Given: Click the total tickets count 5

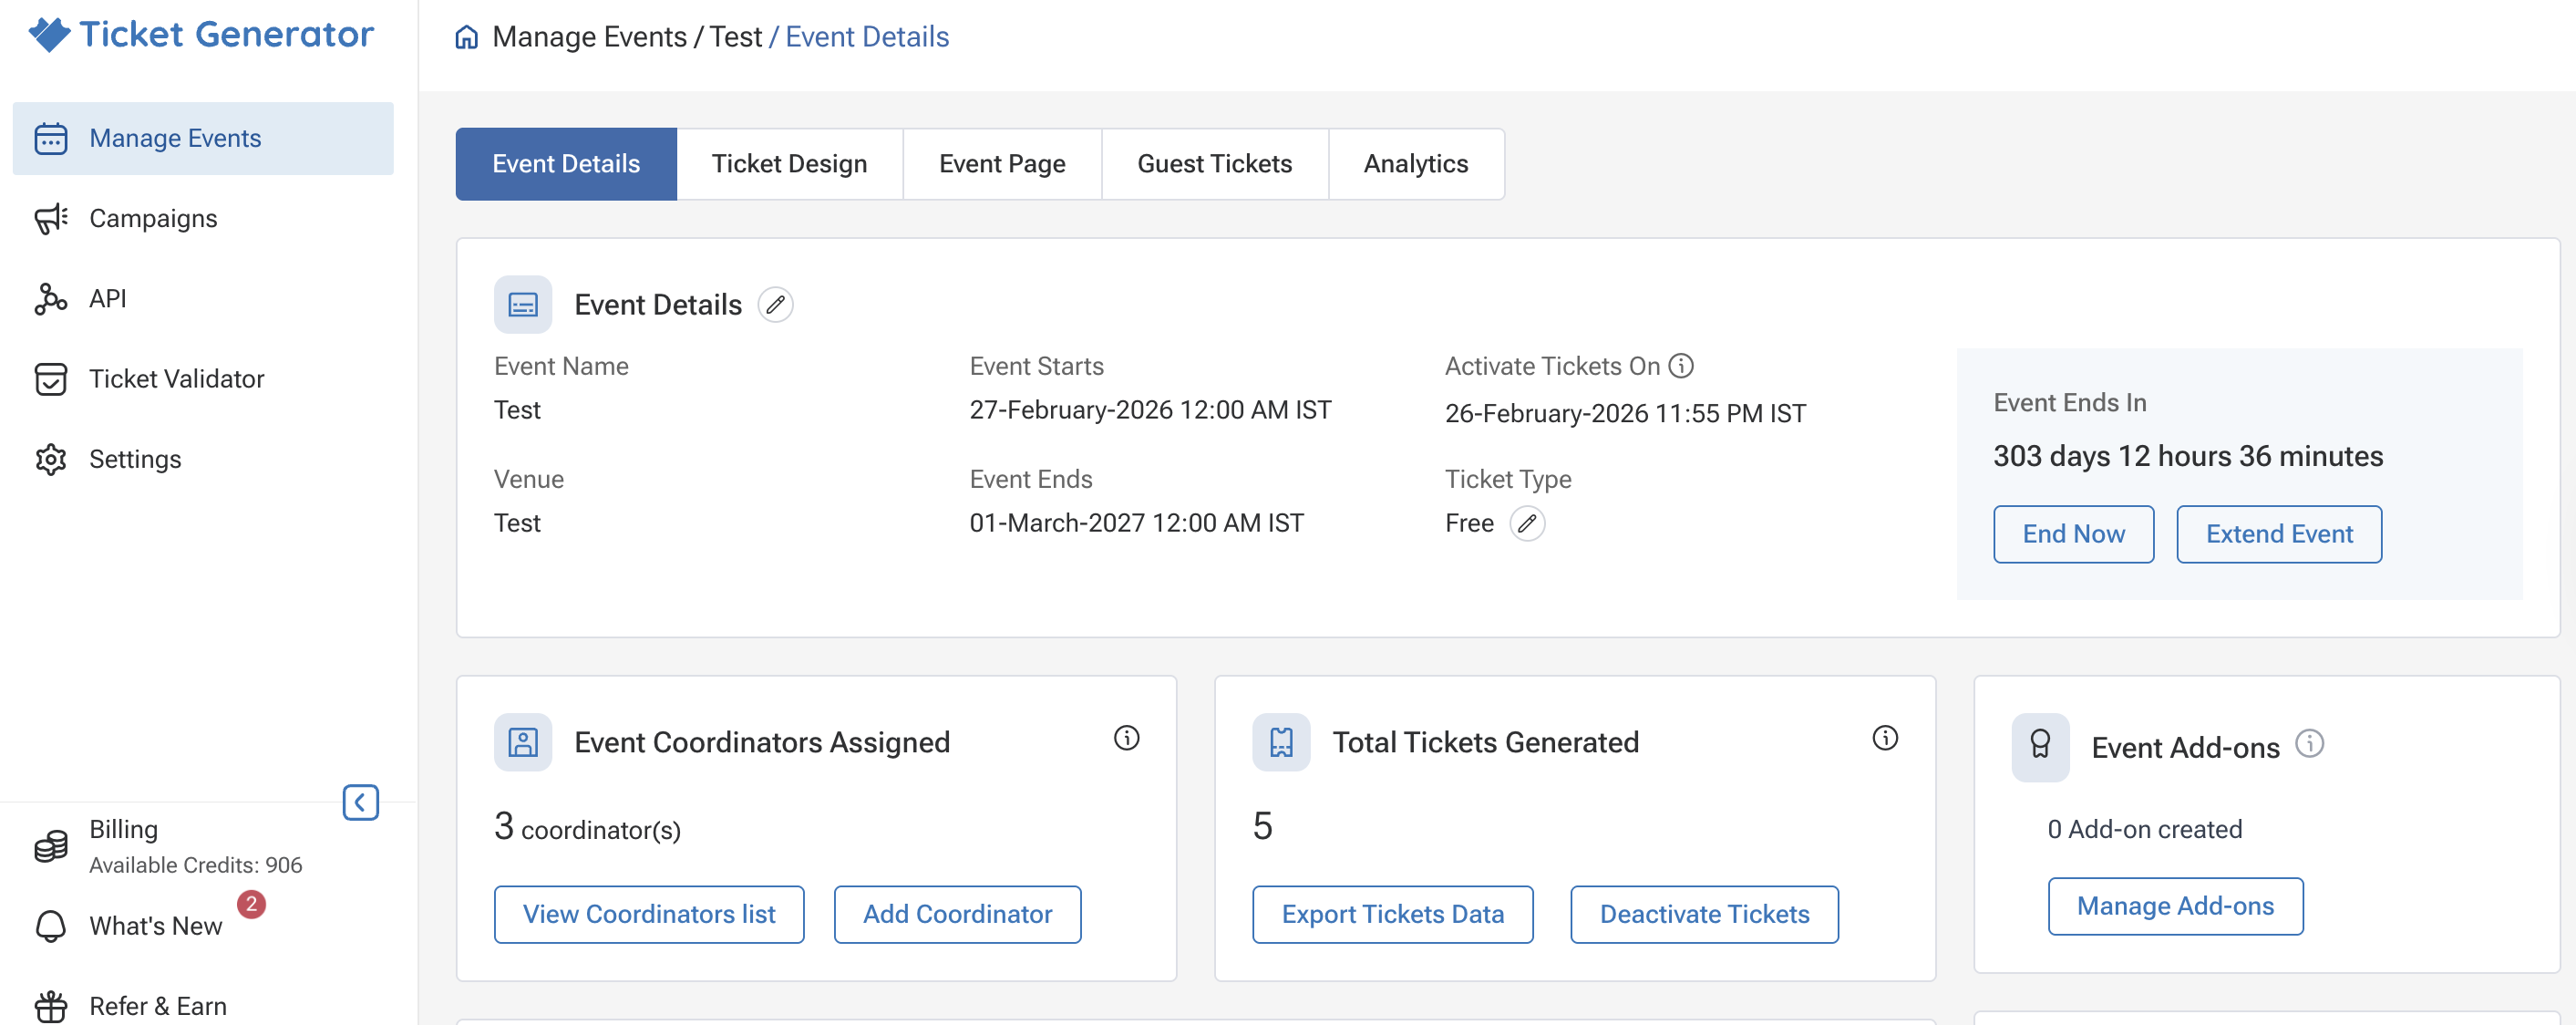Looking at the screenshot, I should click(x=1262, y=826).
